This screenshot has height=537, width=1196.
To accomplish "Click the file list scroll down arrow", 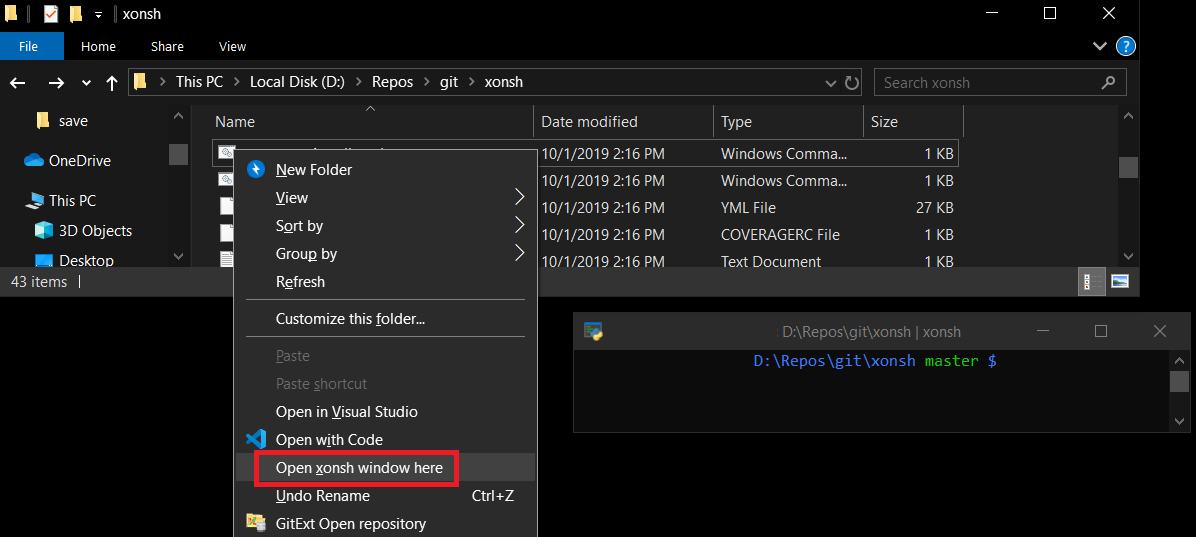I will point(1128,256).
